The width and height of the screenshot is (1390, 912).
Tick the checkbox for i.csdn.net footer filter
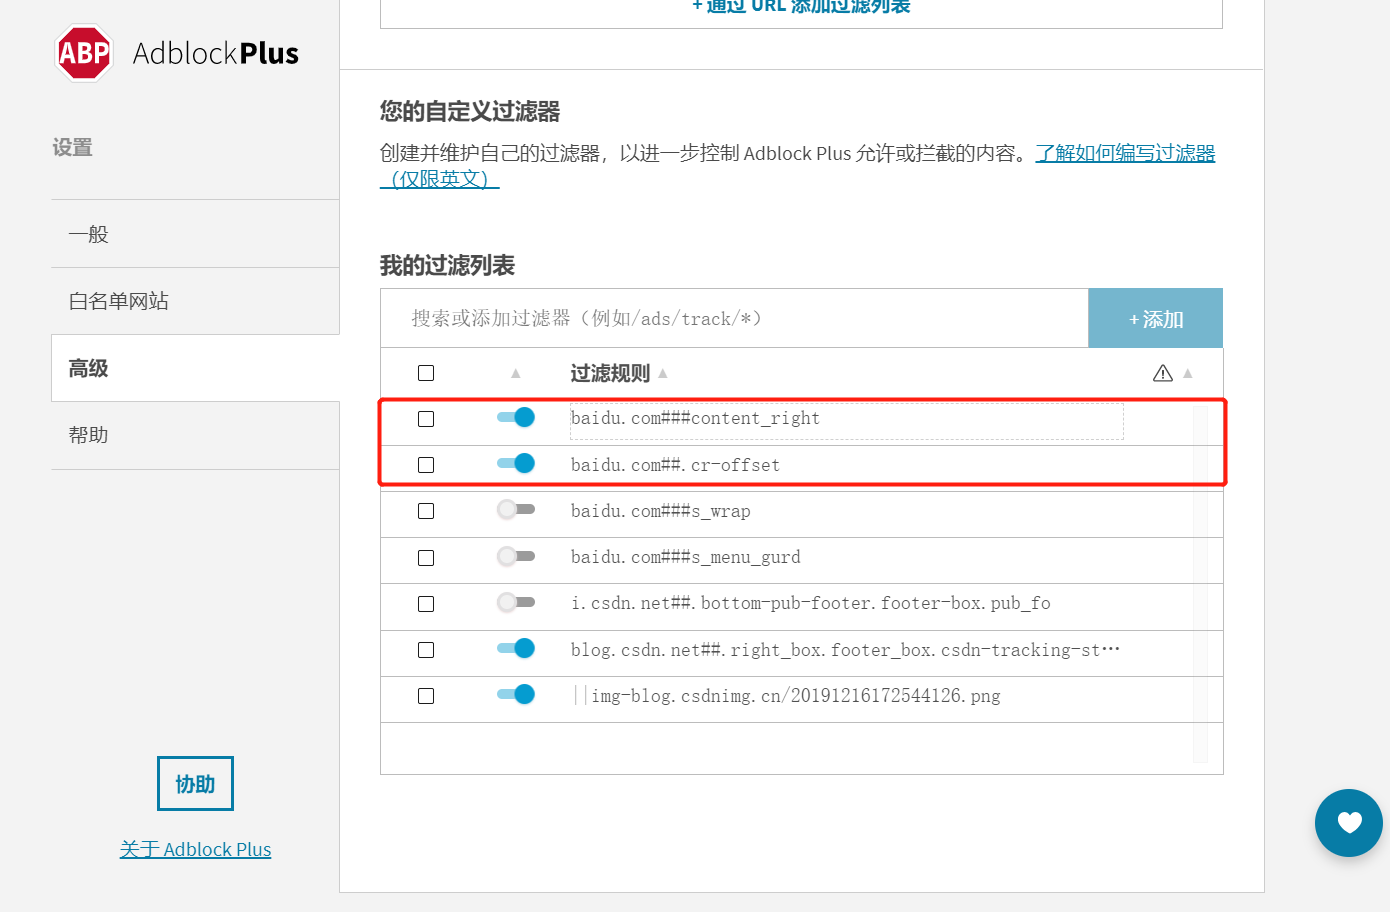click(426, 604)
